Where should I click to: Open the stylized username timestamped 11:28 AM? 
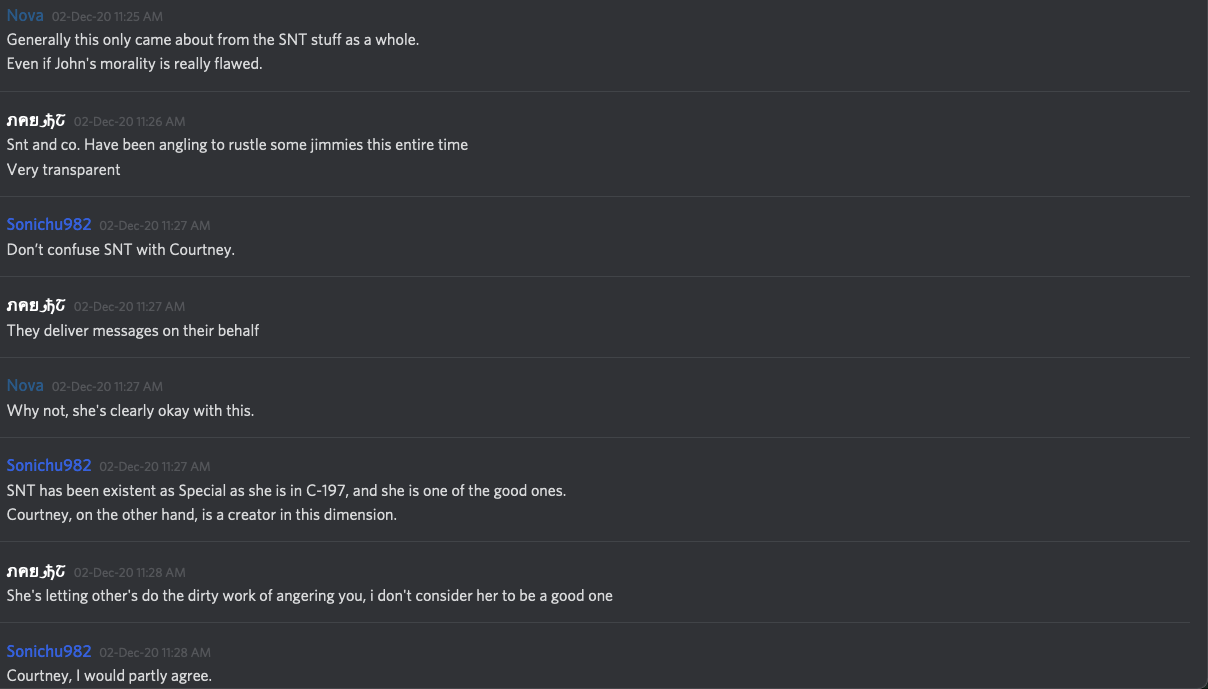pos(36,572)
